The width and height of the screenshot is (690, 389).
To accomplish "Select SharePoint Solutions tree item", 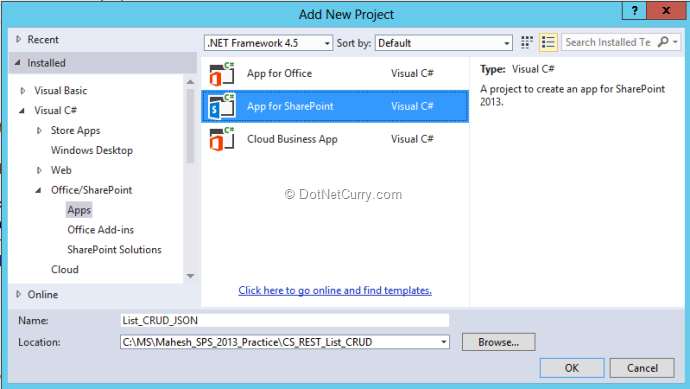I will [x=114, y=250].
